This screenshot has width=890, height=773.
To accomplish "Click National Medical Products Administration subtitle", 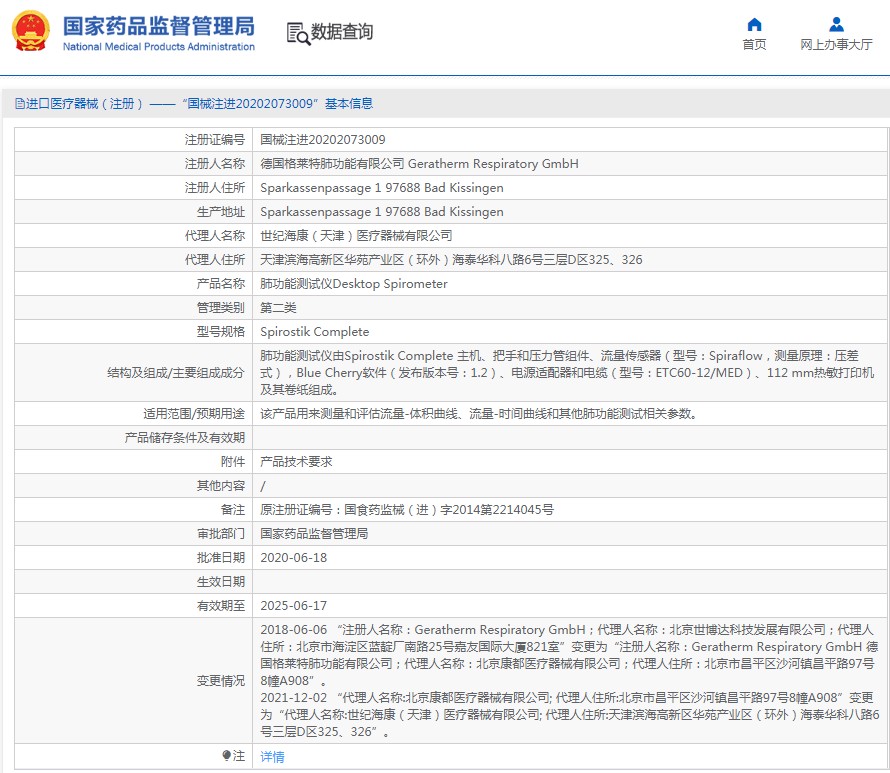I will coord(158,47).
